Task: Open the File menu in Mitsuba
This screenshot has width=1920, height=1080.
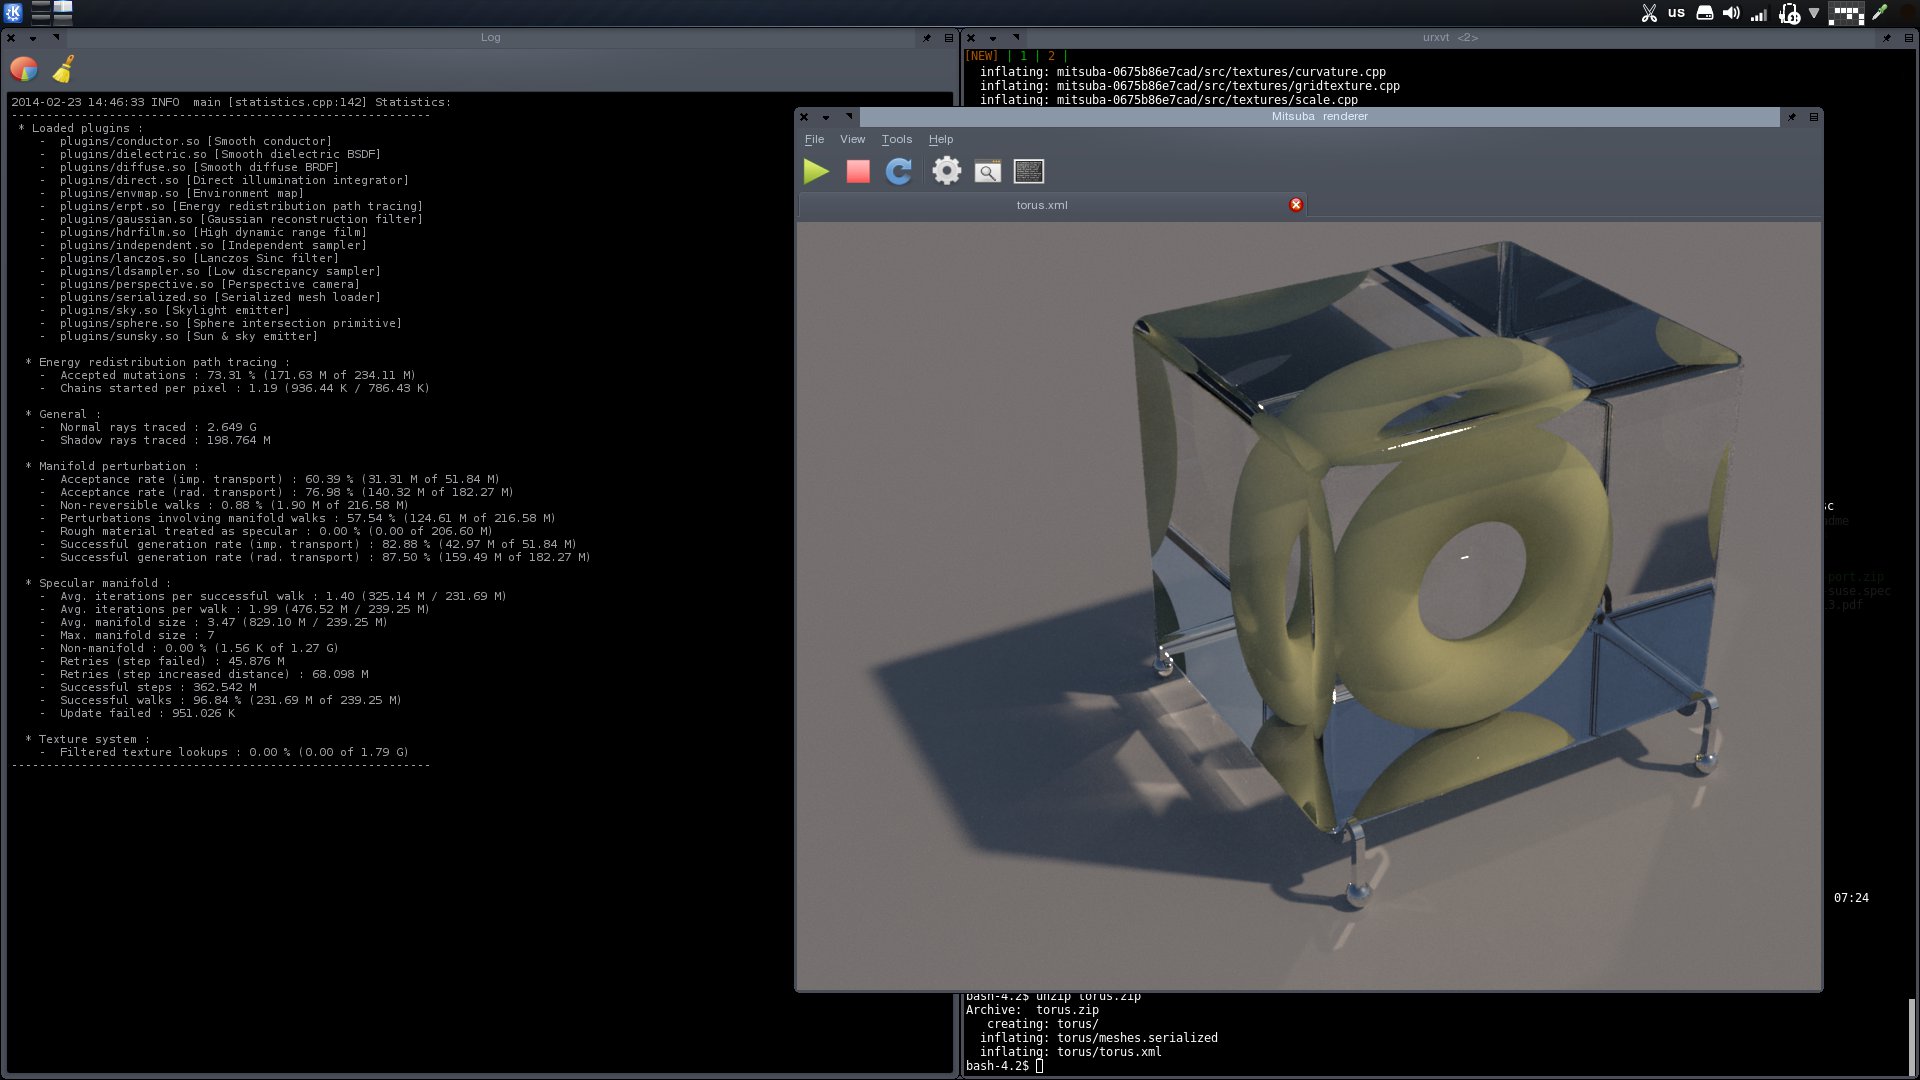Action: (814, 139)
